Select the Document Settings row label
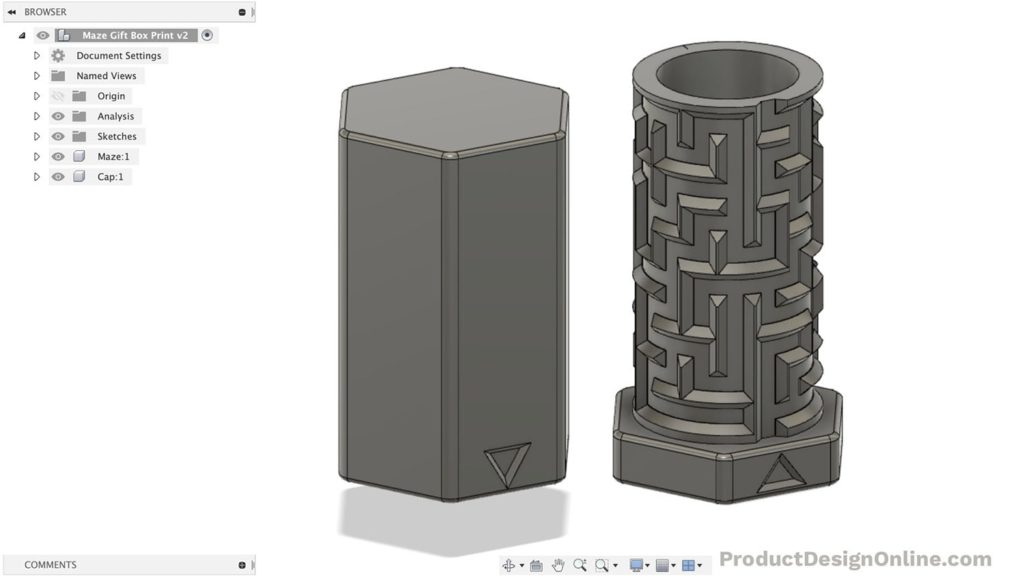The width and height of the screenshot is (1024, 576). pyautogui.click(x=119, y=56)
